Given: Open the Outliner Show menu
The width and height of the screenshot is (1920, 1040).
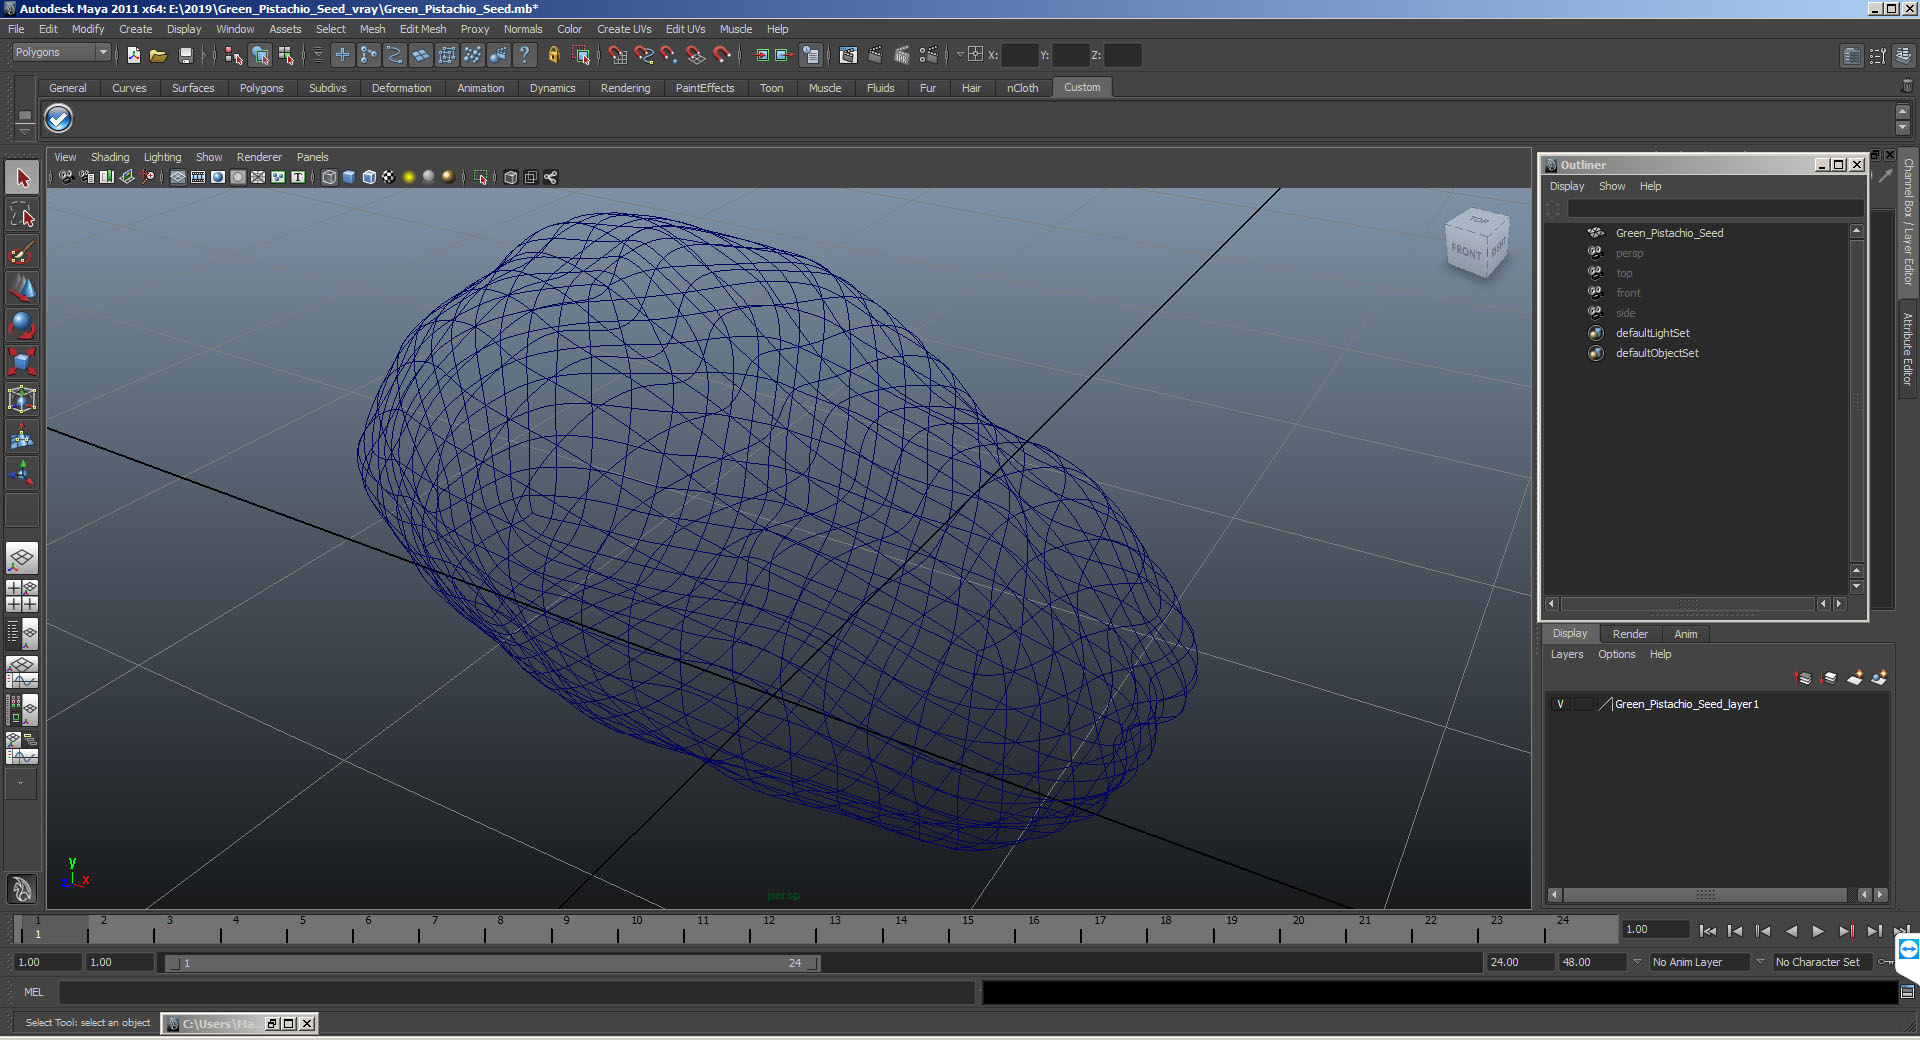Looking at the screenshot, I should 1612,186.
